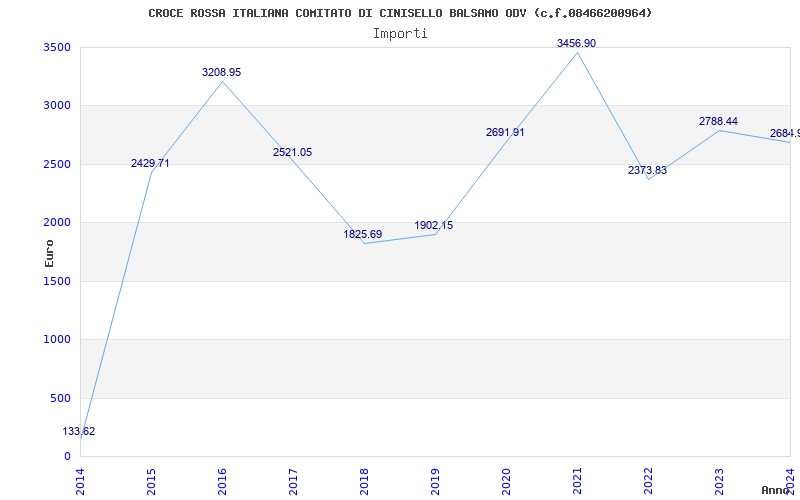Image resolution: width=800 pixels, height=500 pixels.
Task: Click the y-axis value 0
Action: (68, 456)
